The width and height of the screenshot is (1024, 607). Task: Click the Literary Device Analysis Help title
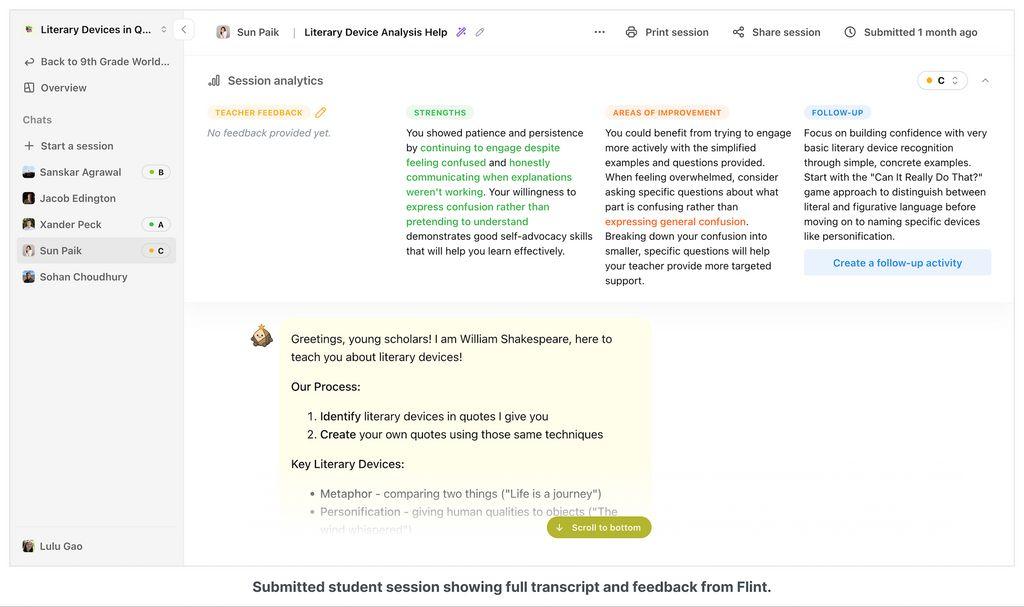point(376,32)
